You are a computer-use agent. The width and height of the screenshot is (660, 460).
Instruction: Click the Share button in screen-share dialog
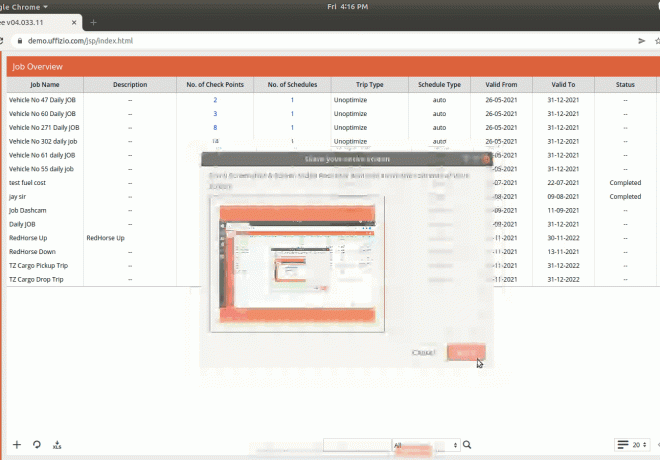466,352
